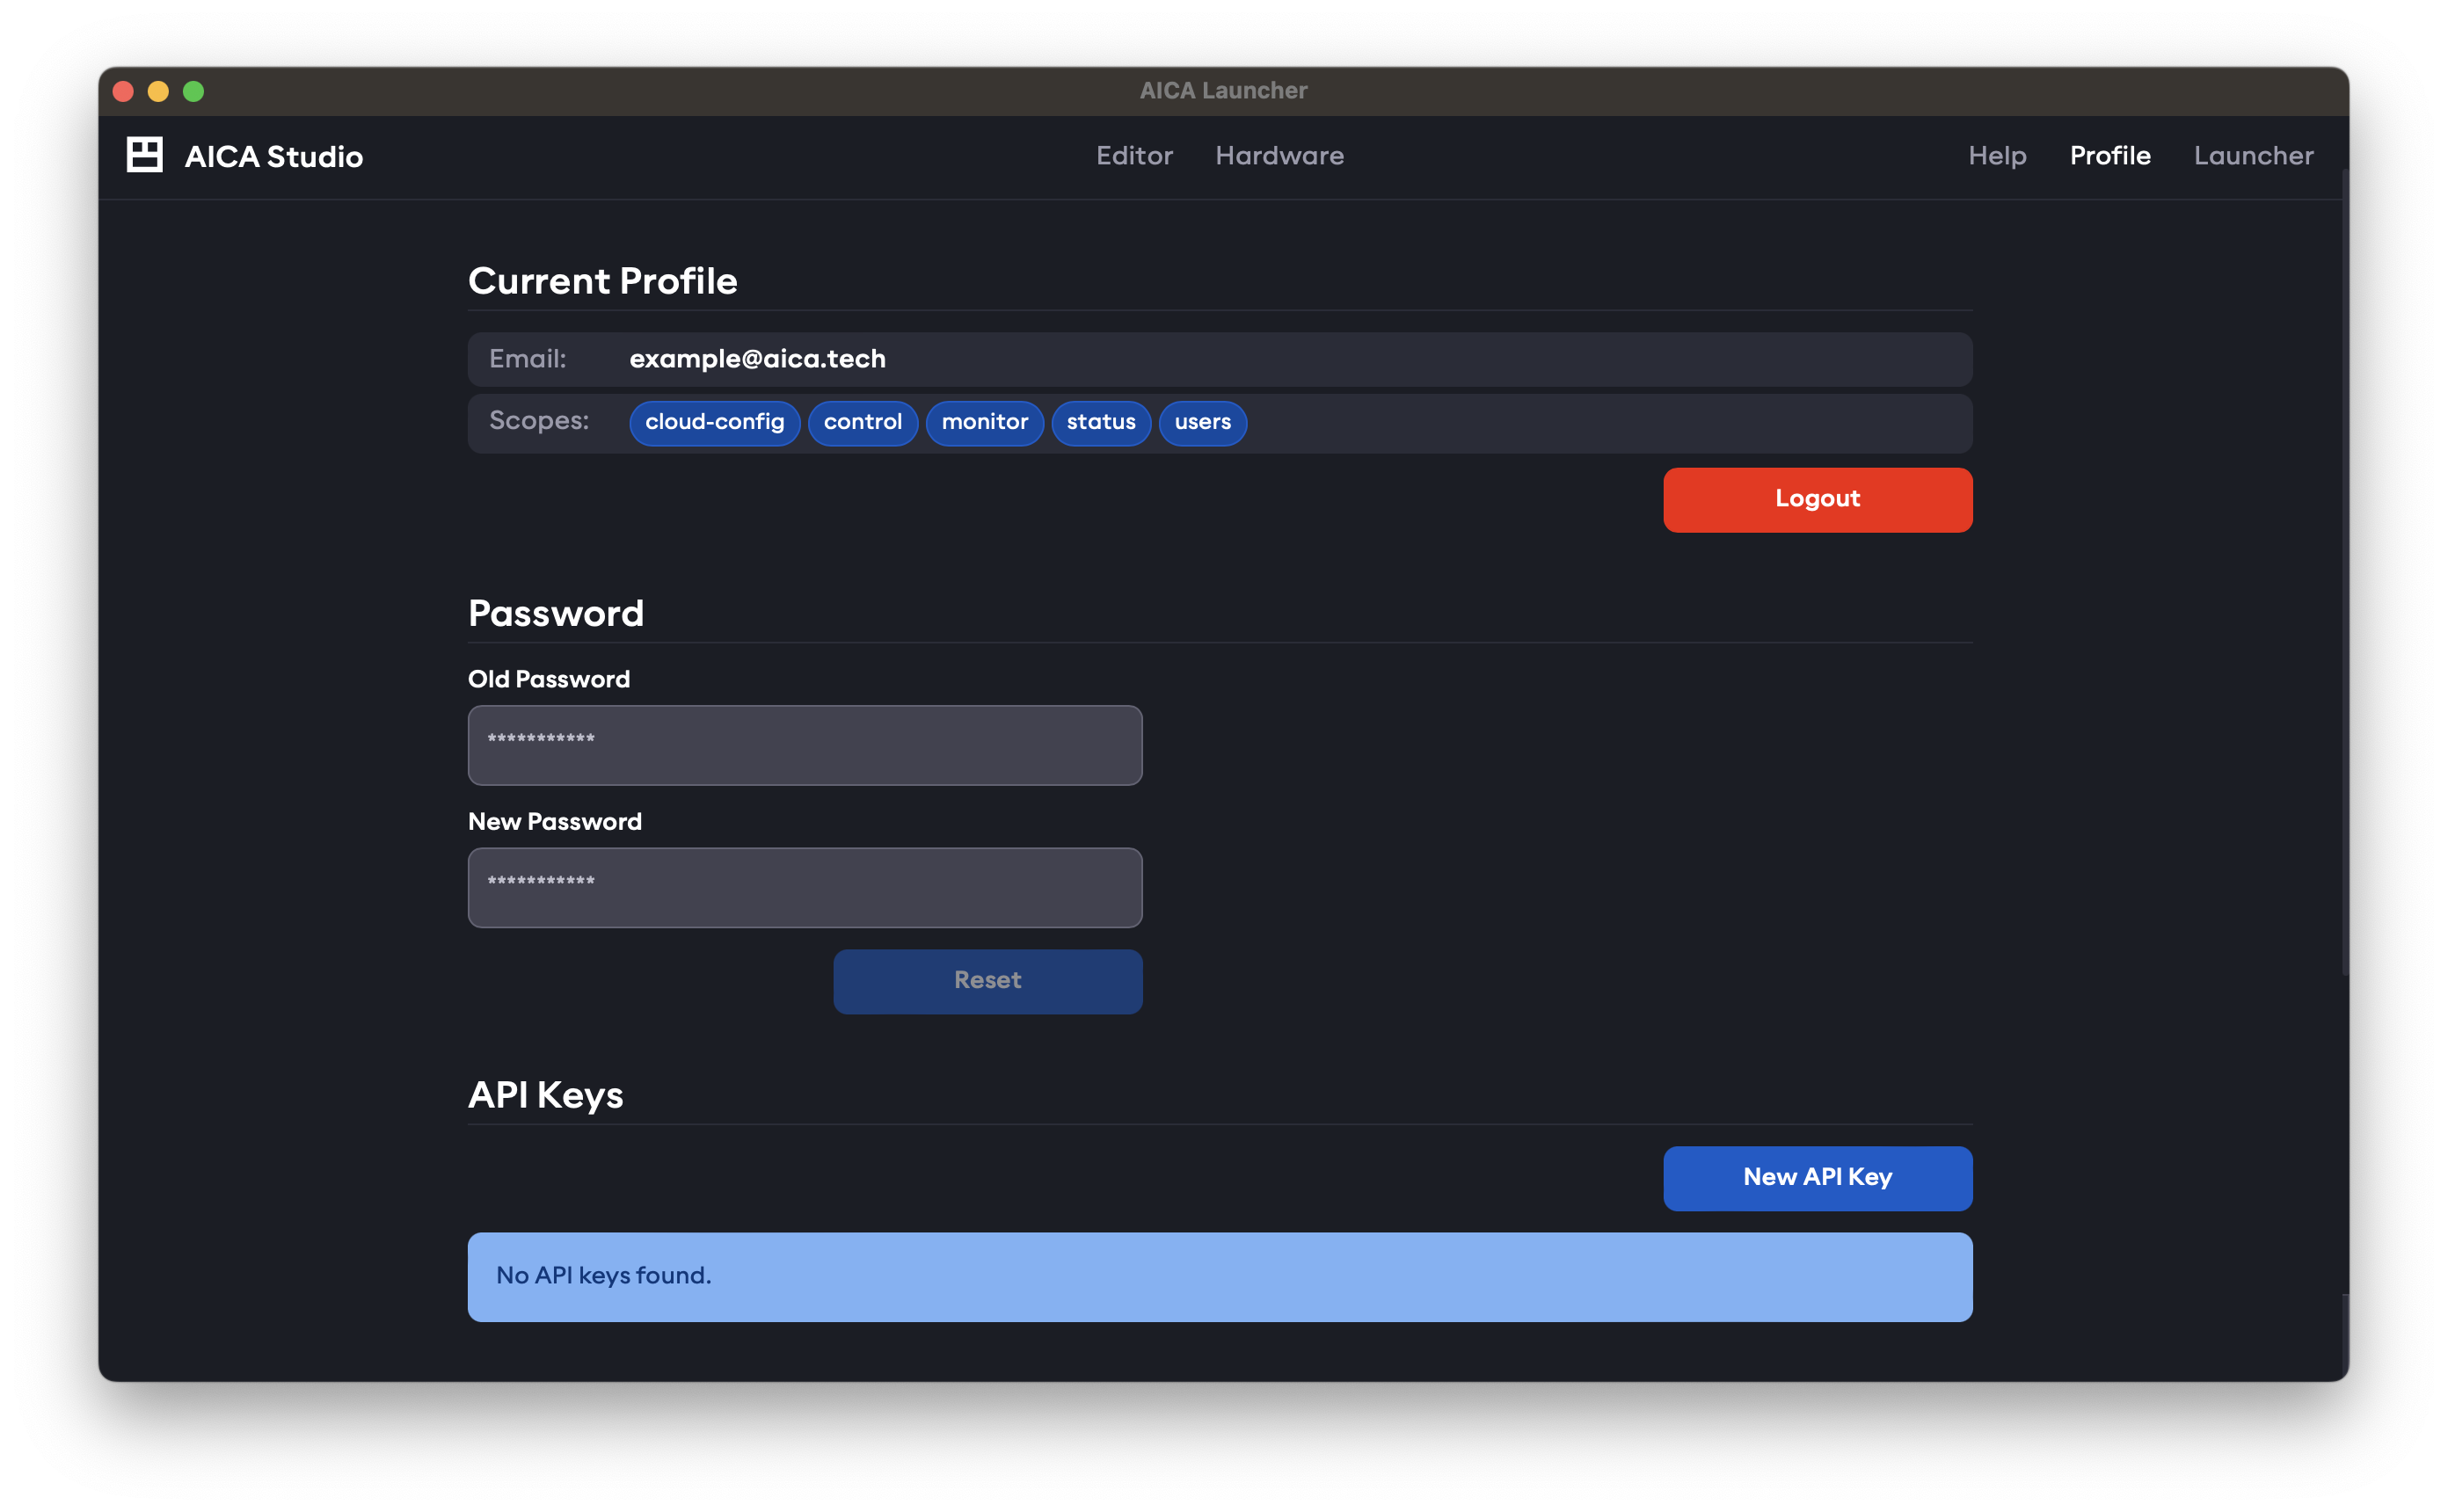Open the Help page

pos(1997,155)
